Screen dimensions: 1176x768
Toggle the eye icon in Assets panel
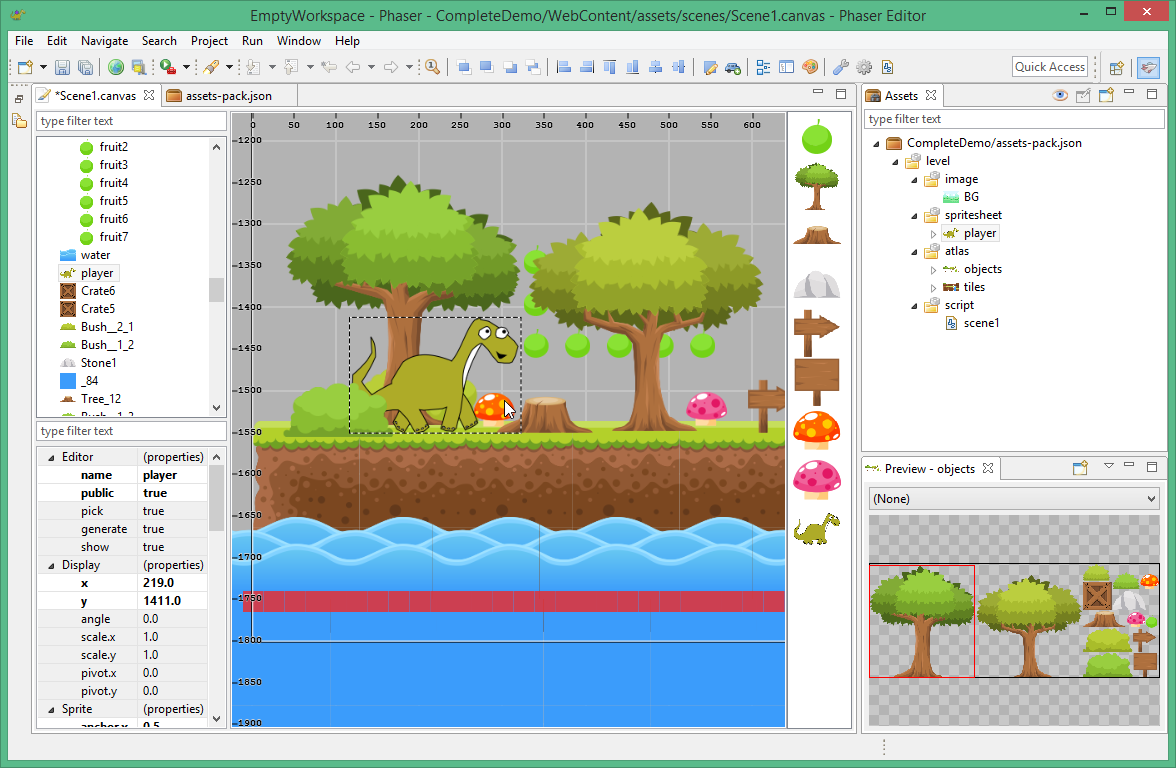(x=1060, y=95)
